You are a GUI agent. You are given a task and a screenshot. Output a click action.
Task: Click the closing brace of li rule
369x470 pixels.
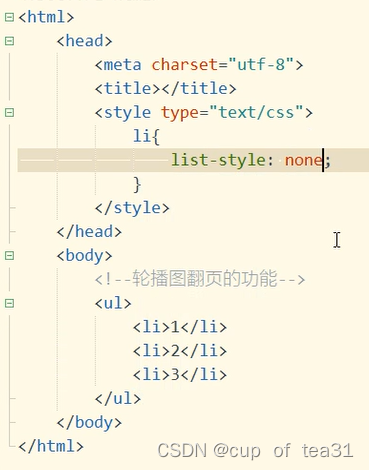(x=137, y=185)
